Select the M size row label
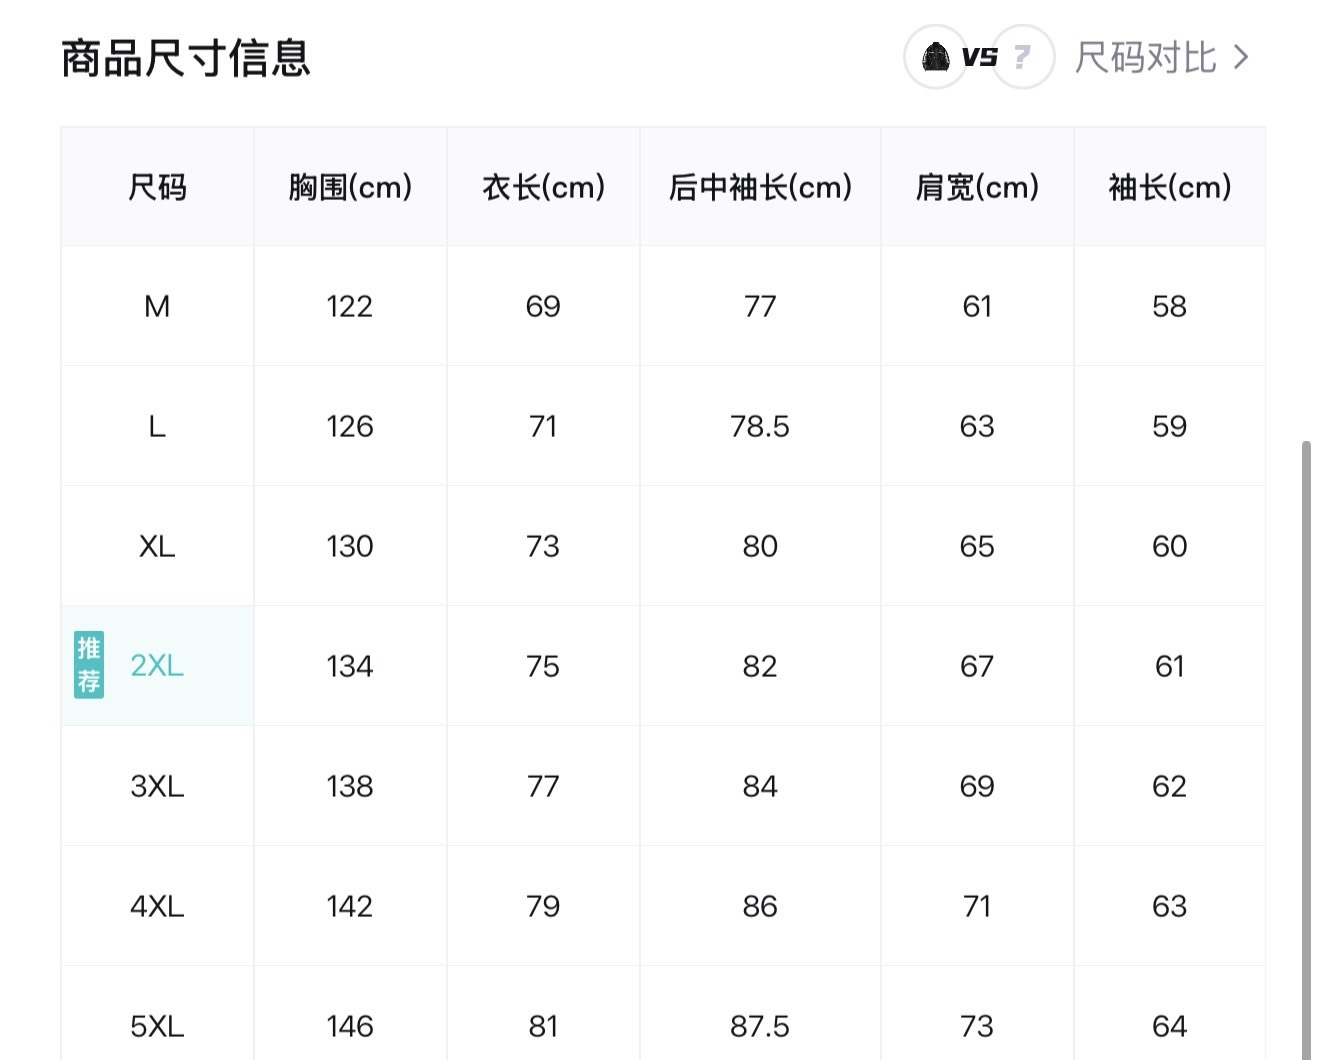The width and height of the screenshot is (1320, 1060). [157, 306]
